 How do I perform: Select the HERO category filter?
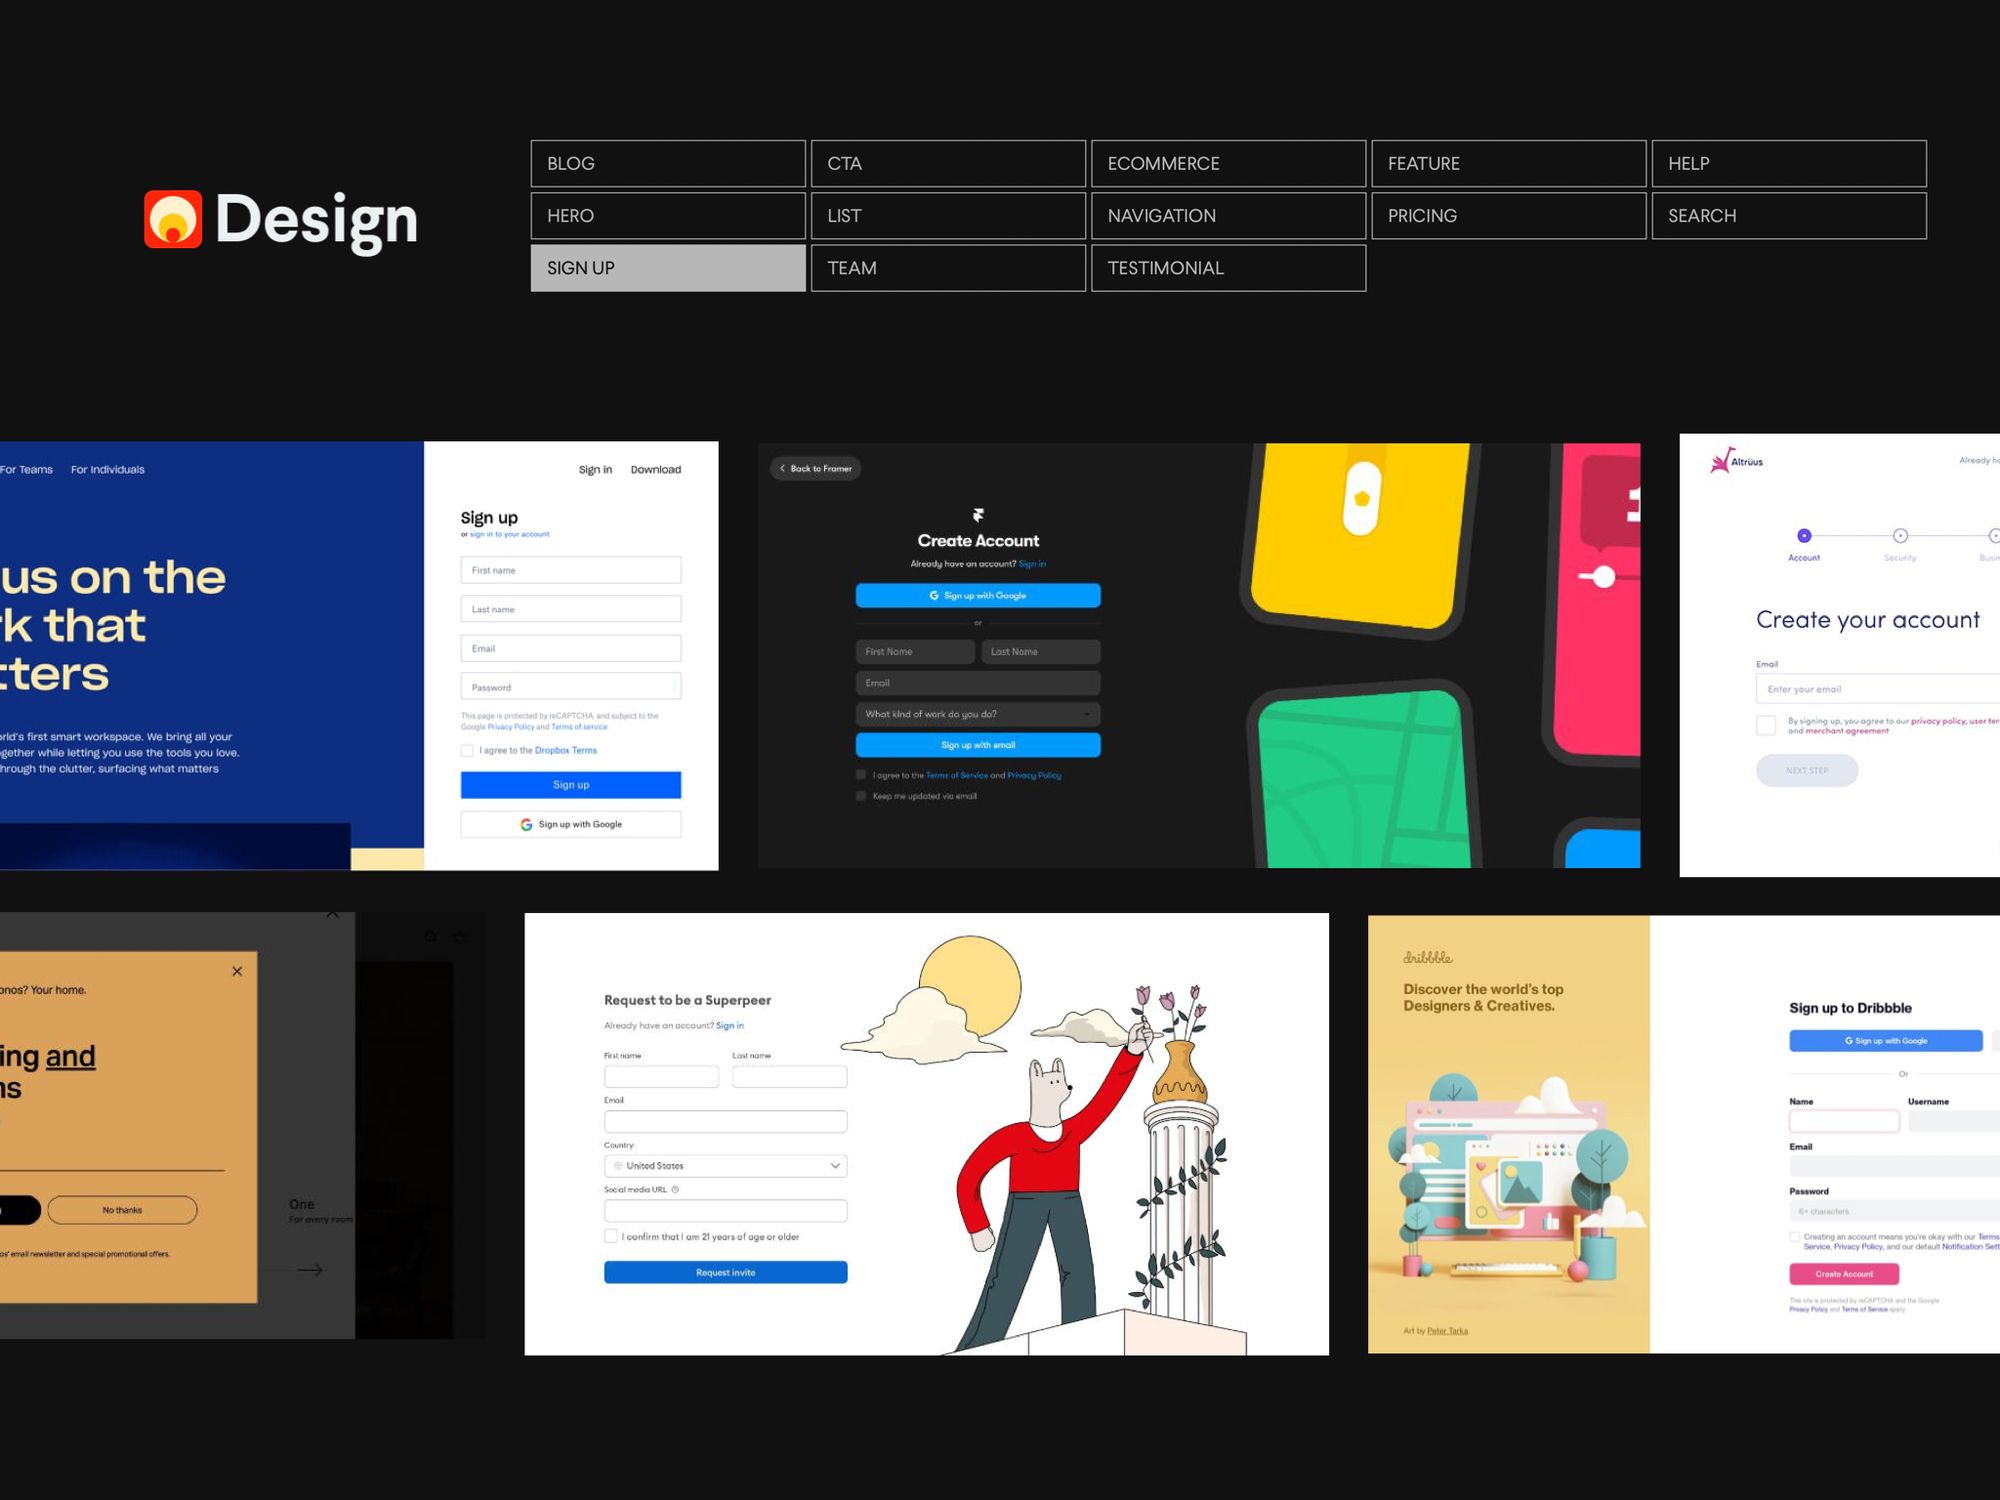pyautogui.click(x=667, y=216)
